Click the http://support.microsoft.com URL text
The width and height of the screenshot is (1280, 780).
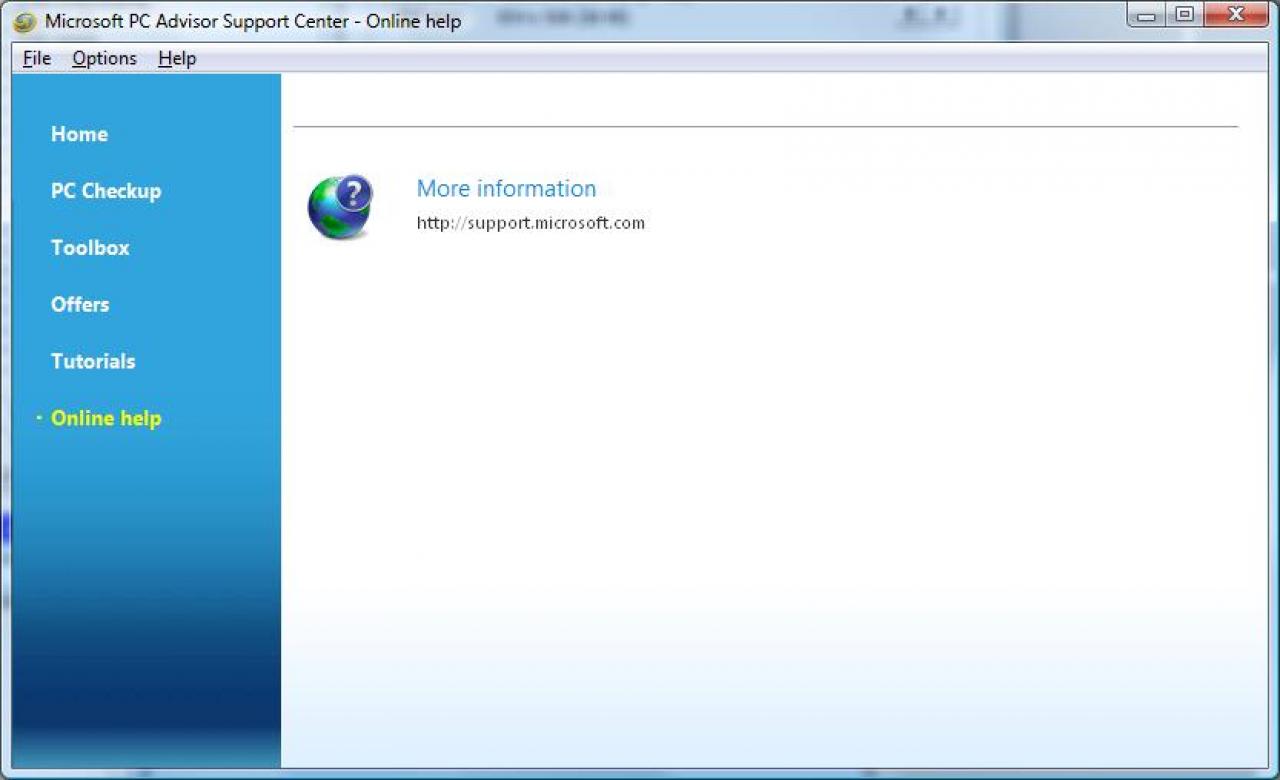click(x=531, y=223)
